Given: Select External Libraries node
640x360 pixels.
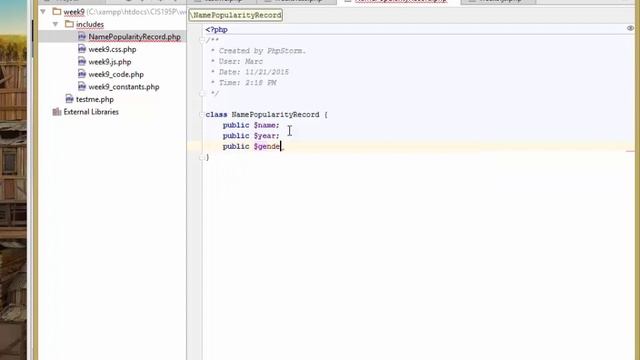Looking at the screenshot, I should (91, 112).
